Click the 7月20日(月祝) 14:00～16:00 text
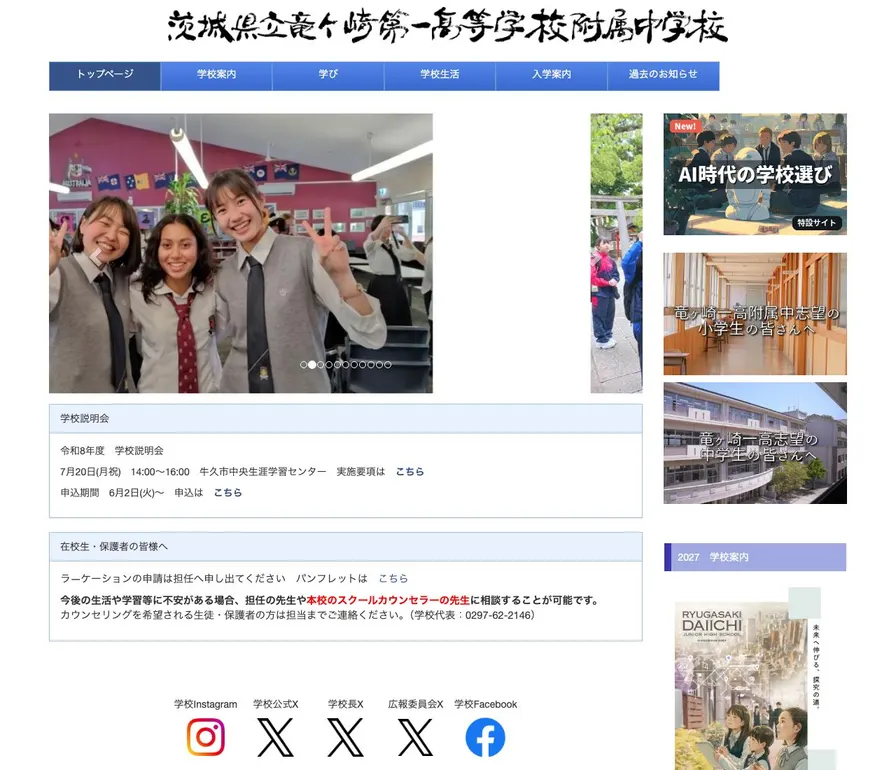 tap(125, 472)
